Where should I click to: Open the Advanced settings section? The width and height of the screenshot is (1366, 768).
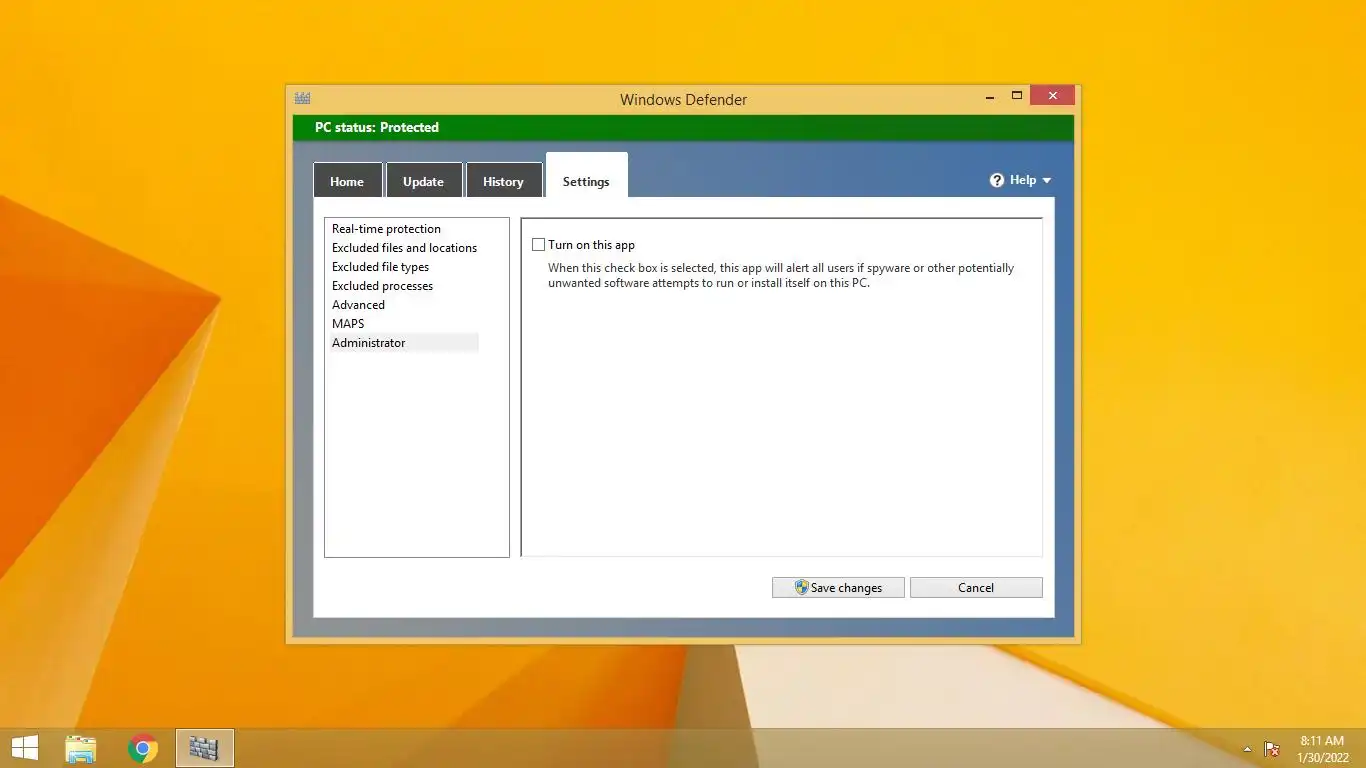point(405,305)
